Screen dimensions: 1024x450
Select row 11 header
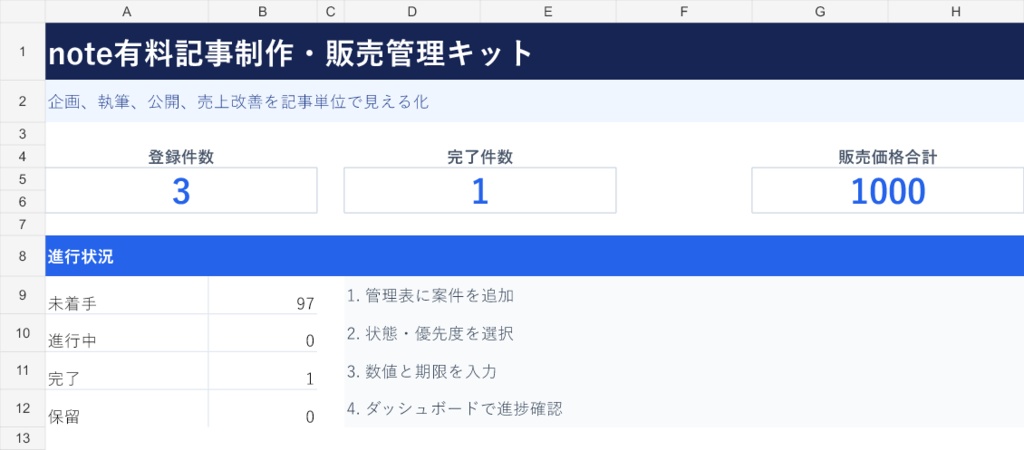point(23,371)
